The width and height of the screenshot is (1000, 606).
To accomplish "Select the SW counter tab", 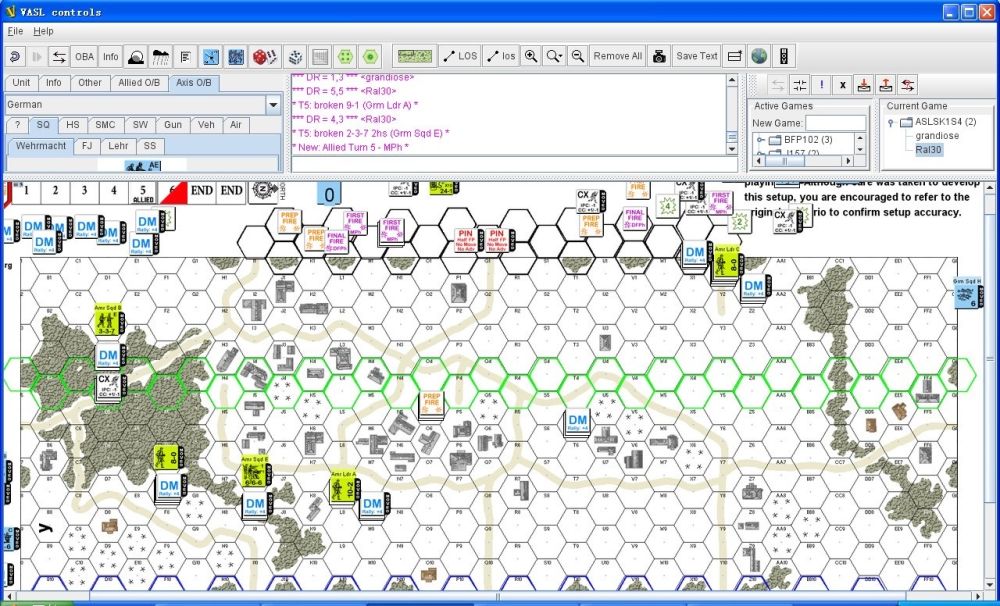I will (x=140, y=125).
